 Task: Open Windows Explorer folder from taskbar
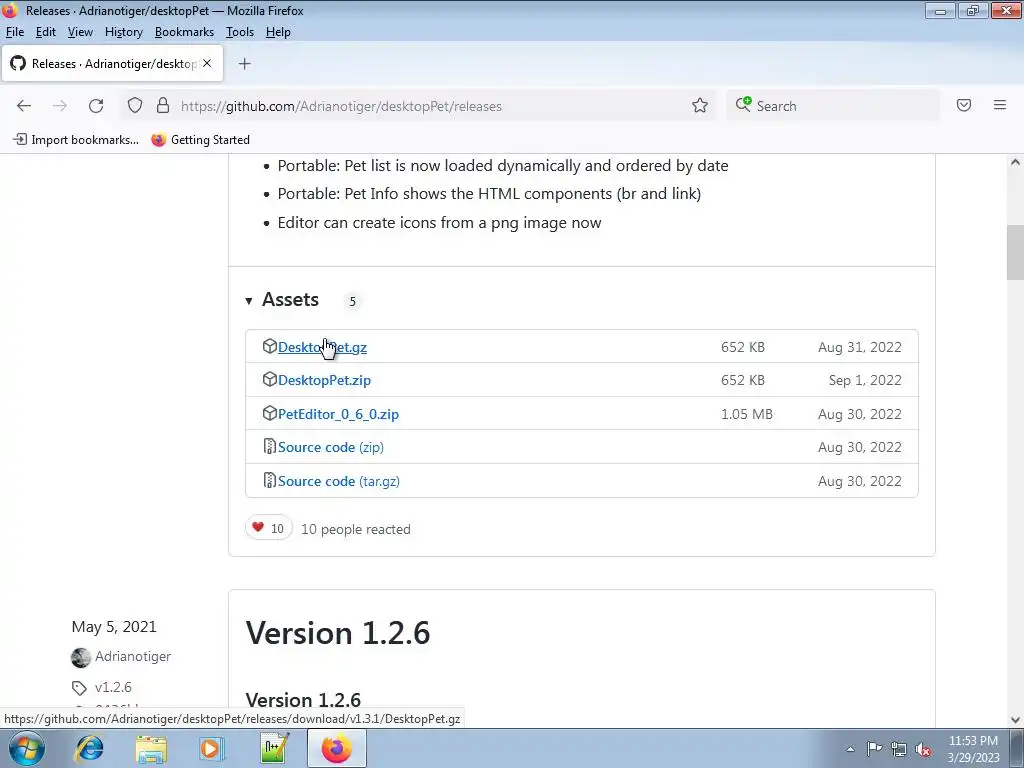(x=151, y=749)
